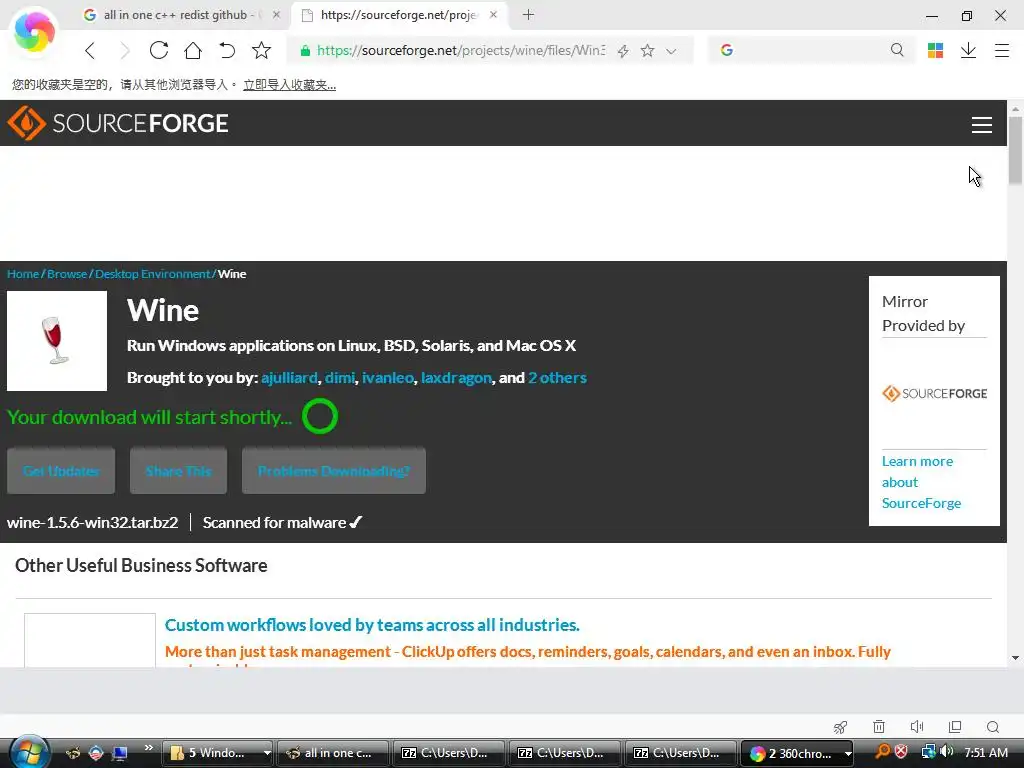Close the 'all in one c++ redist github' tab
1024x768 pixels.
click(276, 14)
